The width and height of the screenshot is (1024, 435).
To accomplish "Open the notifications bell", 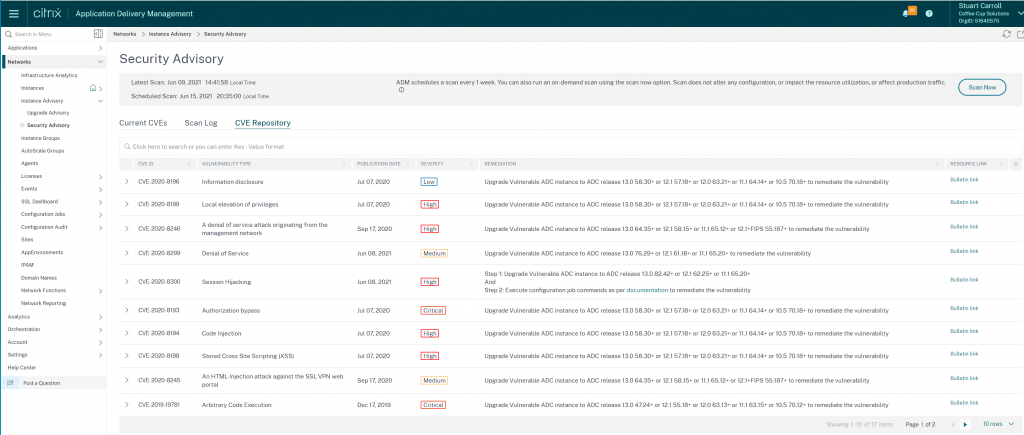I will tap(905, 13).
